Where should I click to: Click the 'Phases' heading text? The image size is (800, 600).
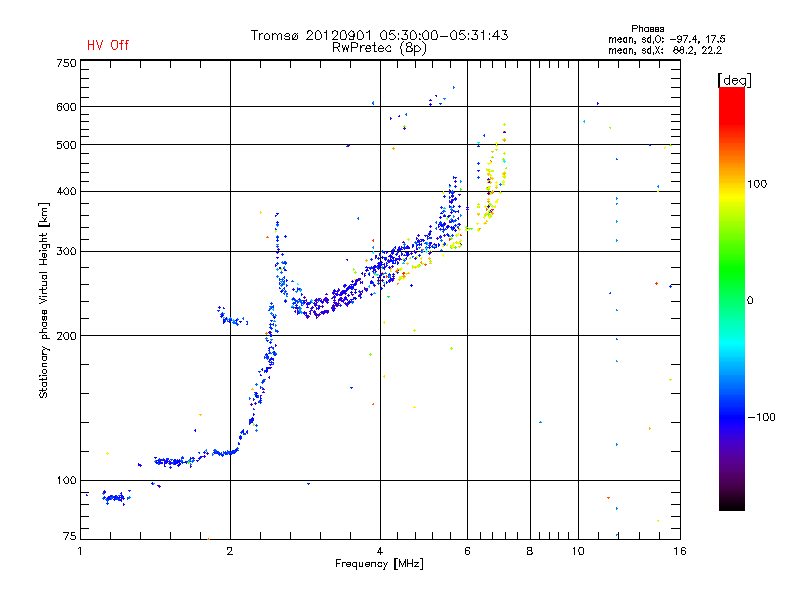647,29
